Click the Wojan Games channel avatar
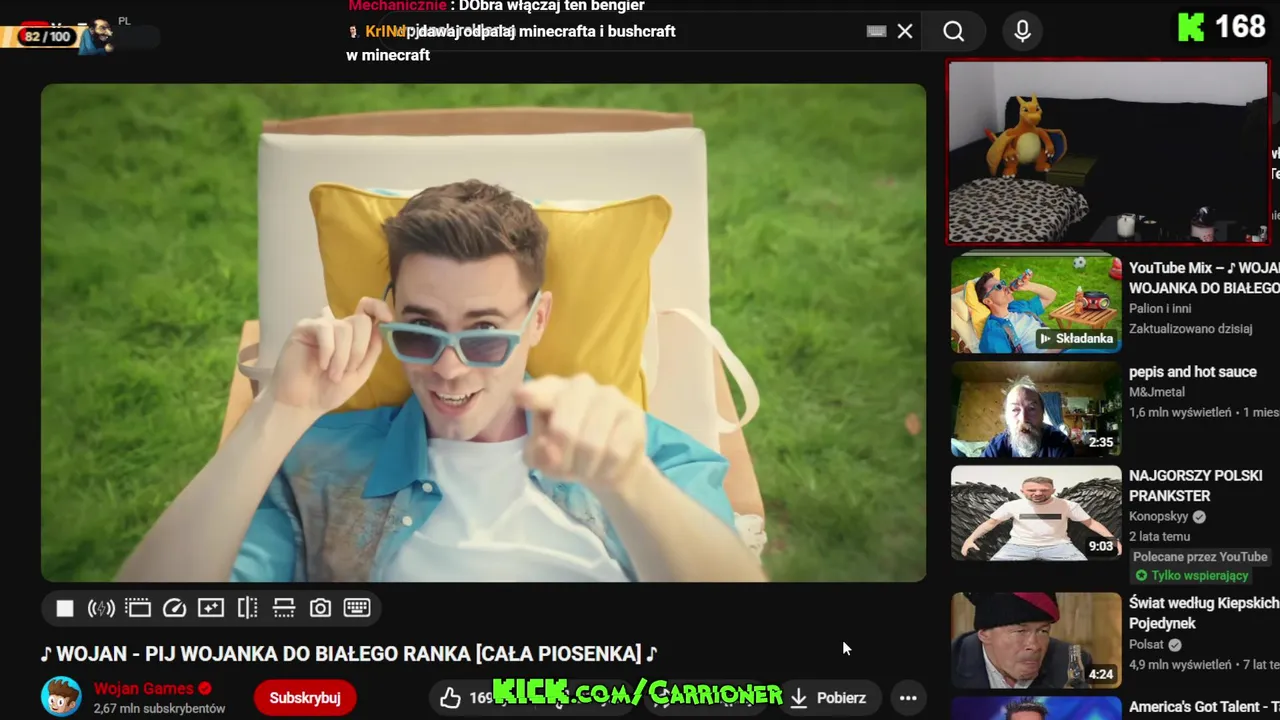This screenshot has height=720, width=1280. click(x=61, y=697)
